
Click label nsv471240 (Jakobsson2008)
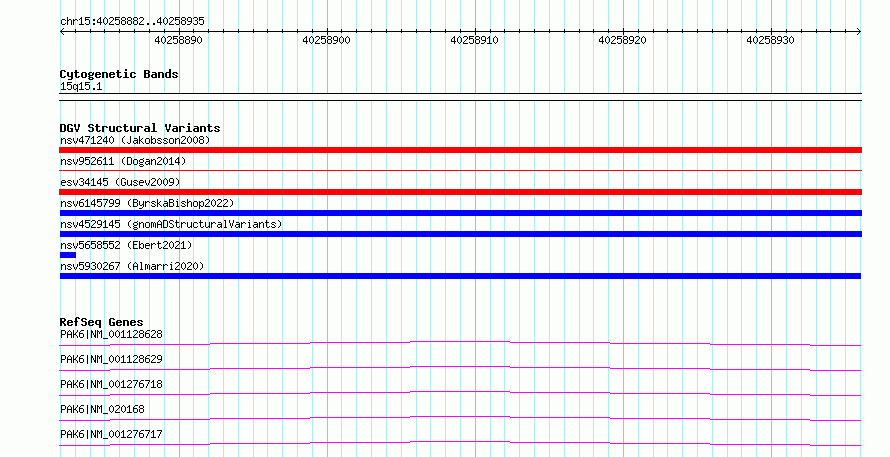(x=135, y=140)
